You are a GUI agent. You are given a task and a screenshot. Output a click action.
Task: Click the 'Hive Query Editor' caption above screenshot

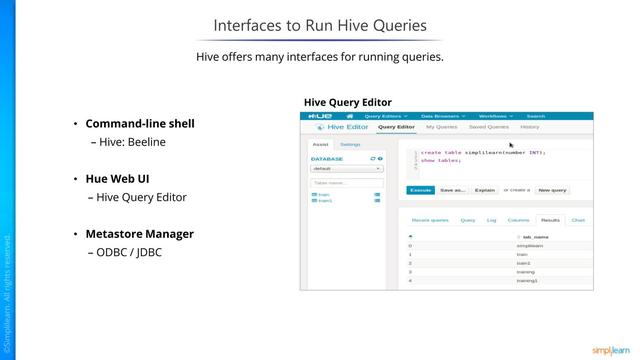point(348,102)
